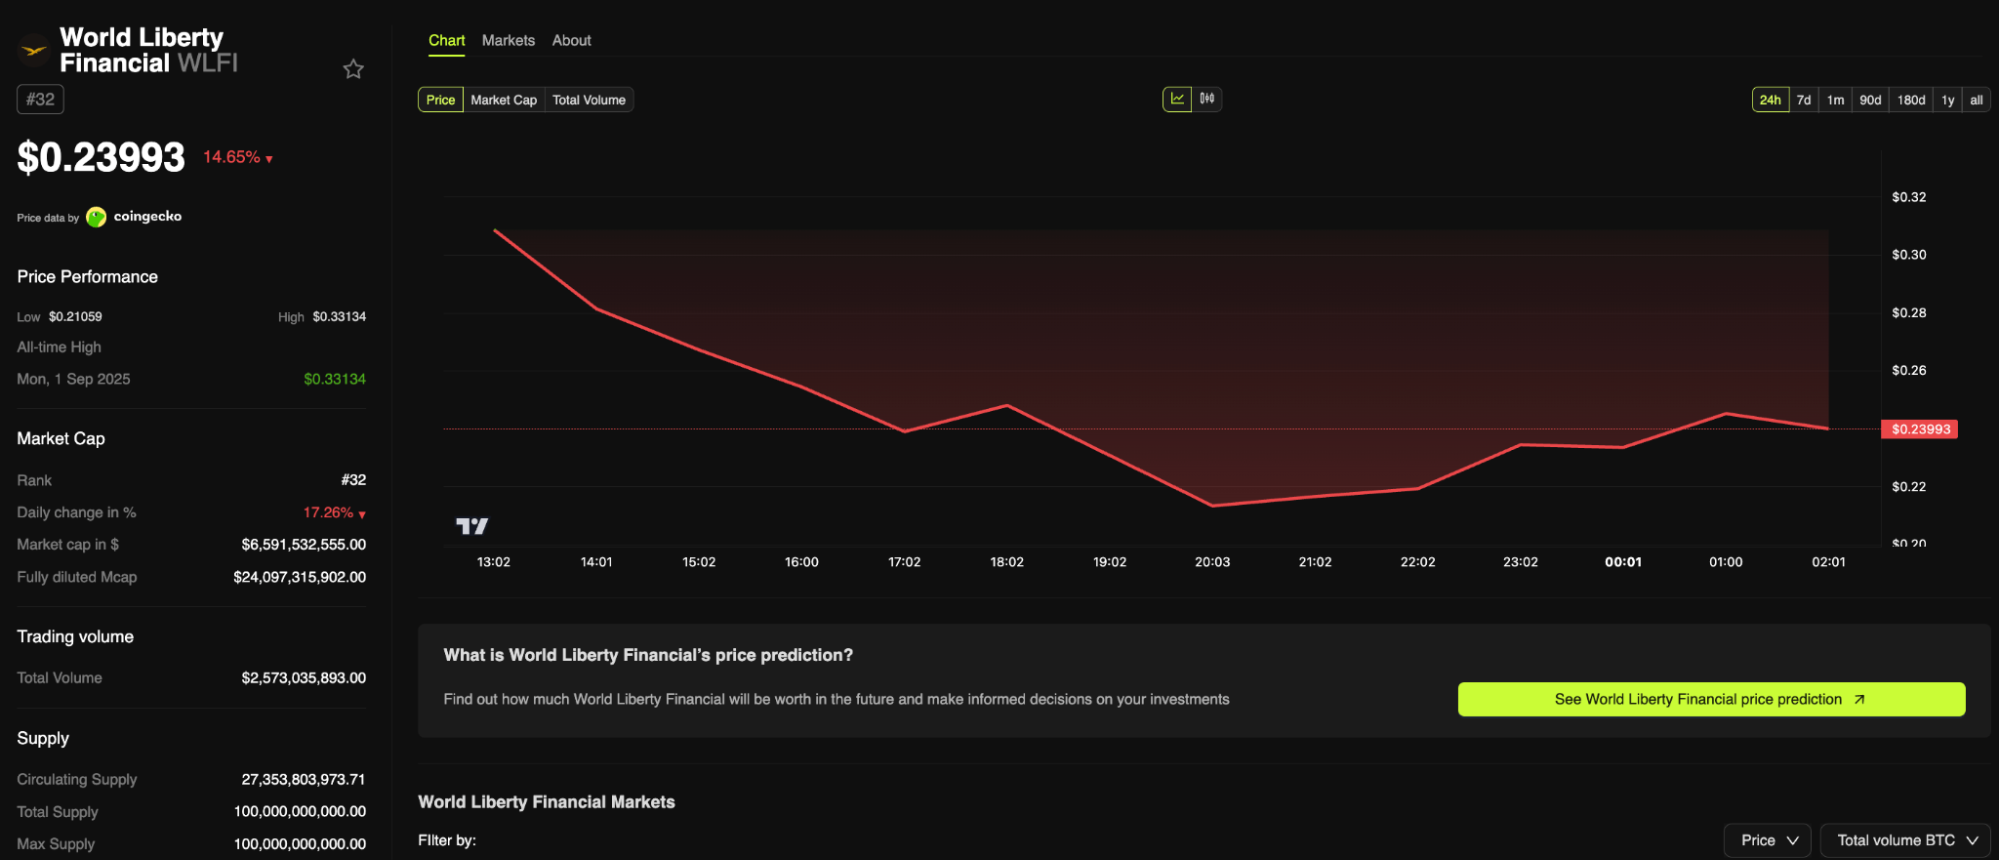Click the CoinGecko logo icon
Image resolution: width=1999 pixels, height=860 pixels.
point(96,217)
